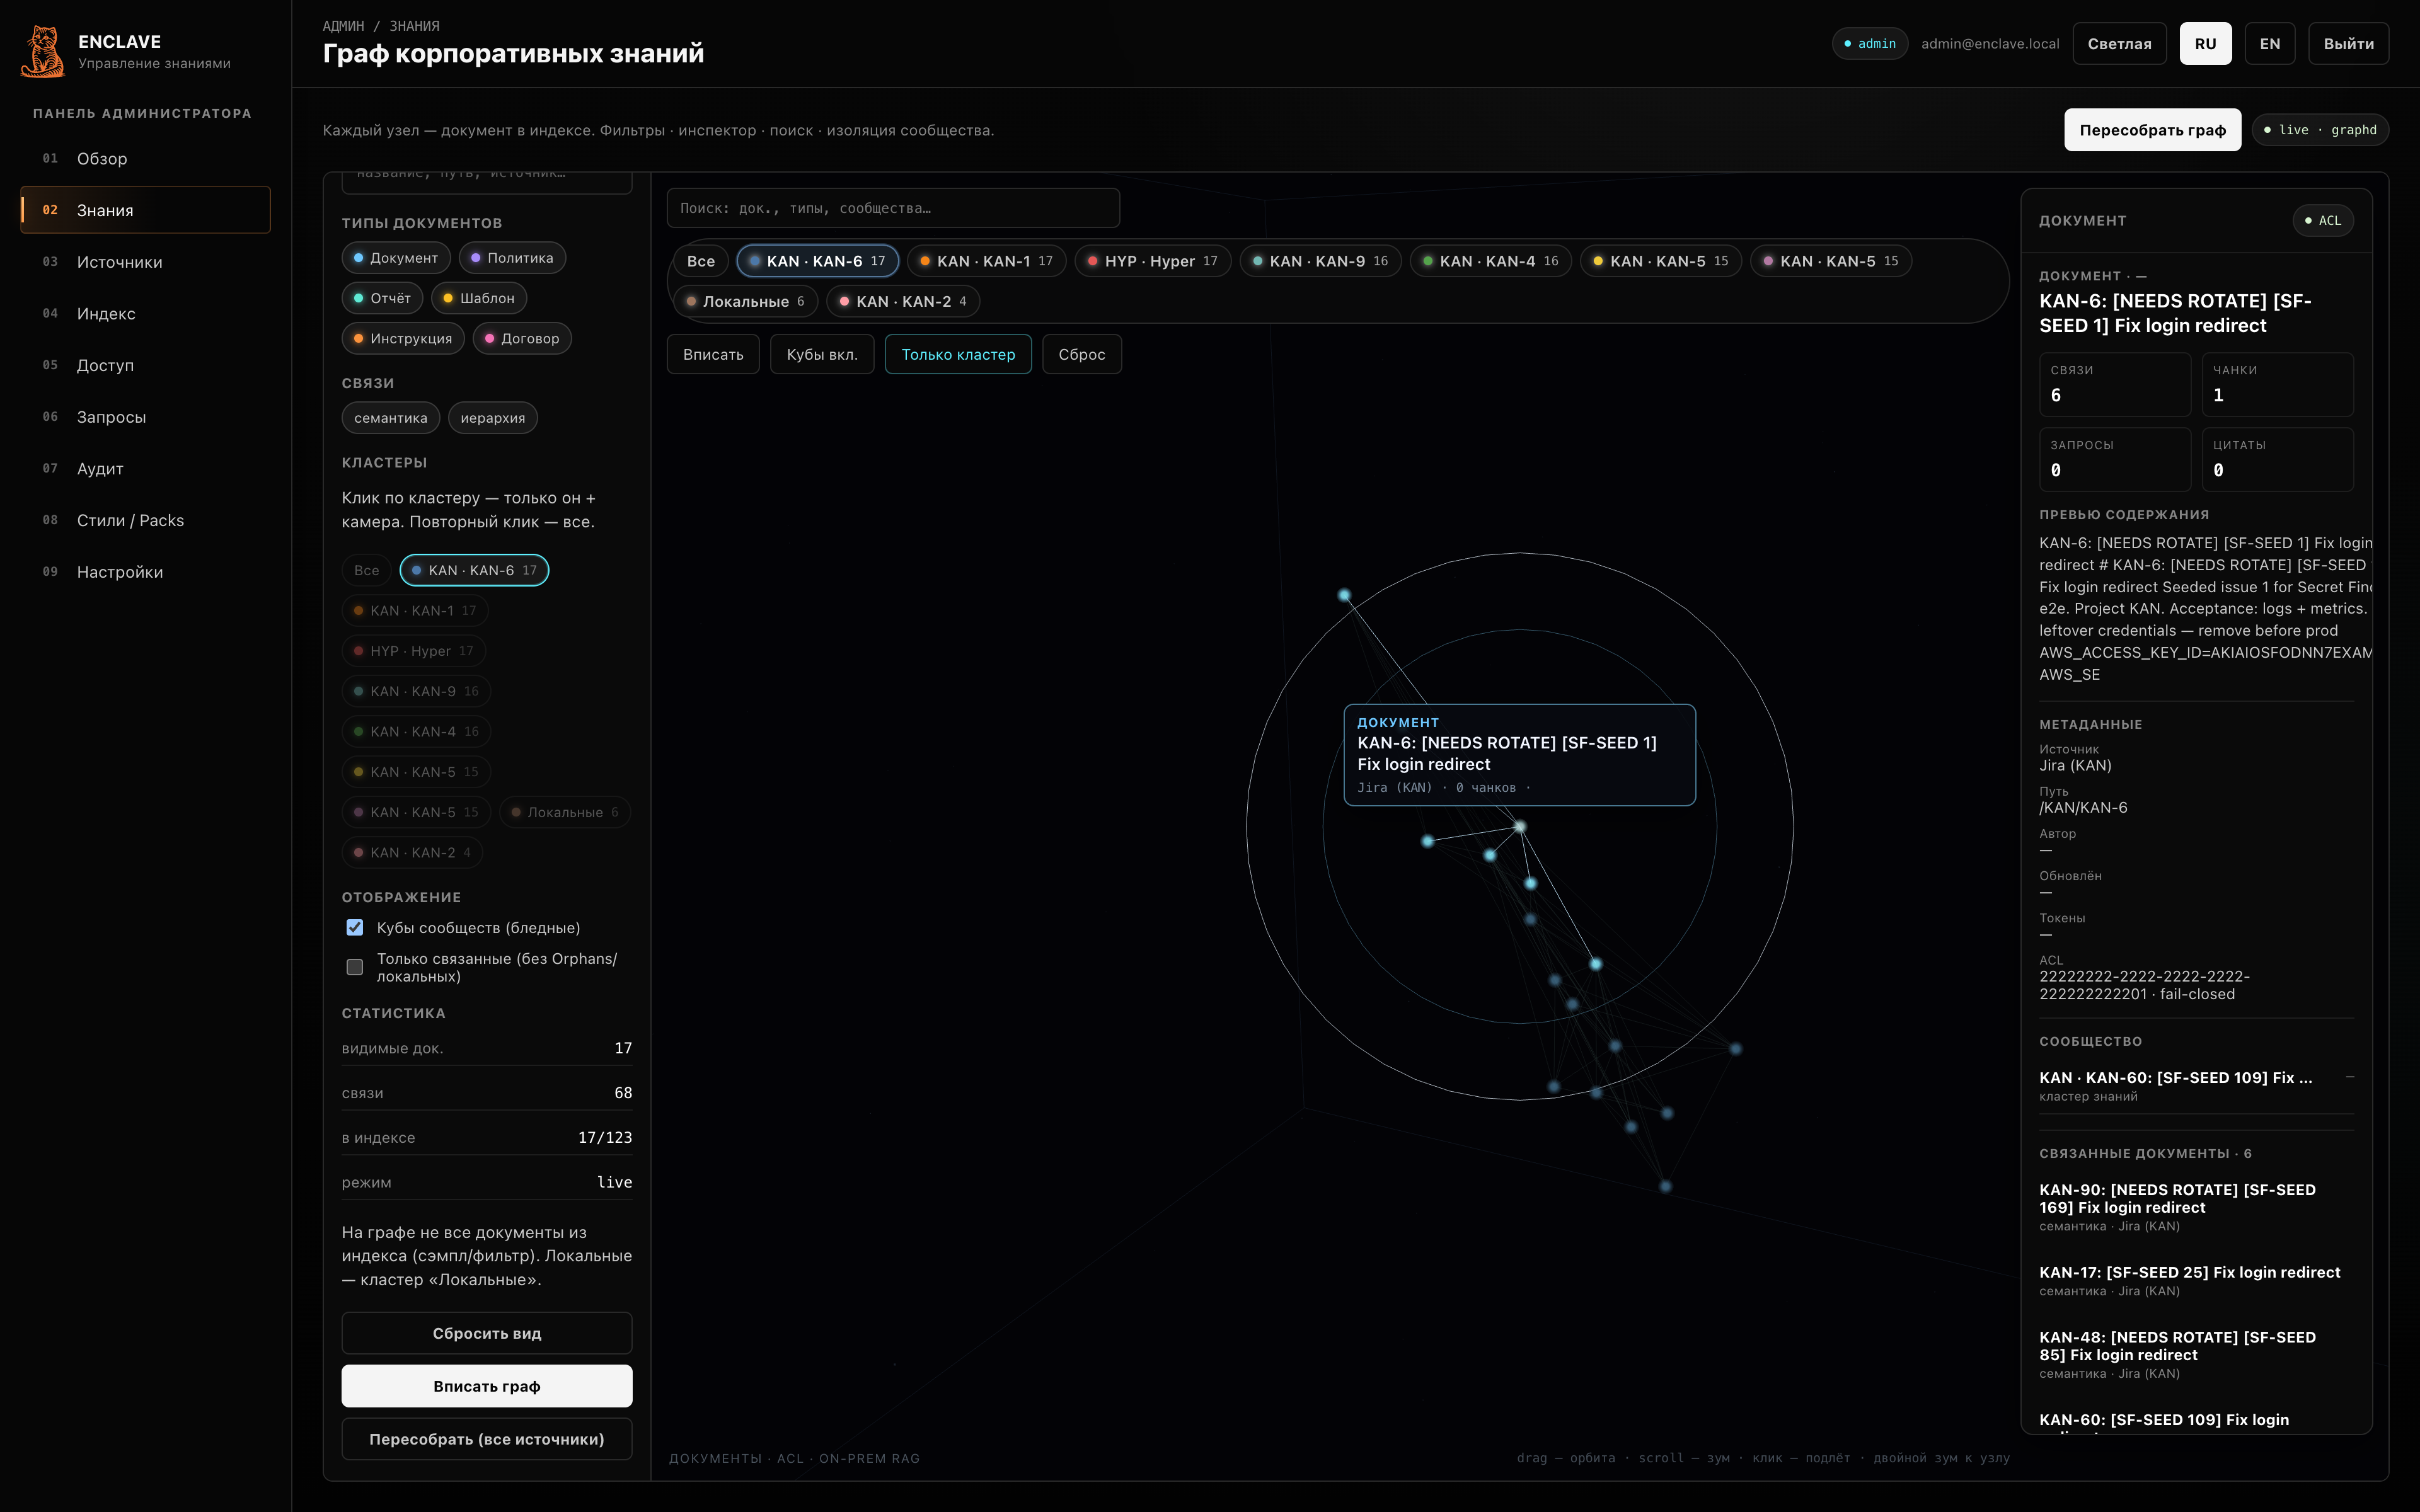Image resolution: width=2420 pixels, height=1512 pixels.
Task: Click KAN-2 chip in the top cluster bar
Action: click(x=903, y=301)
